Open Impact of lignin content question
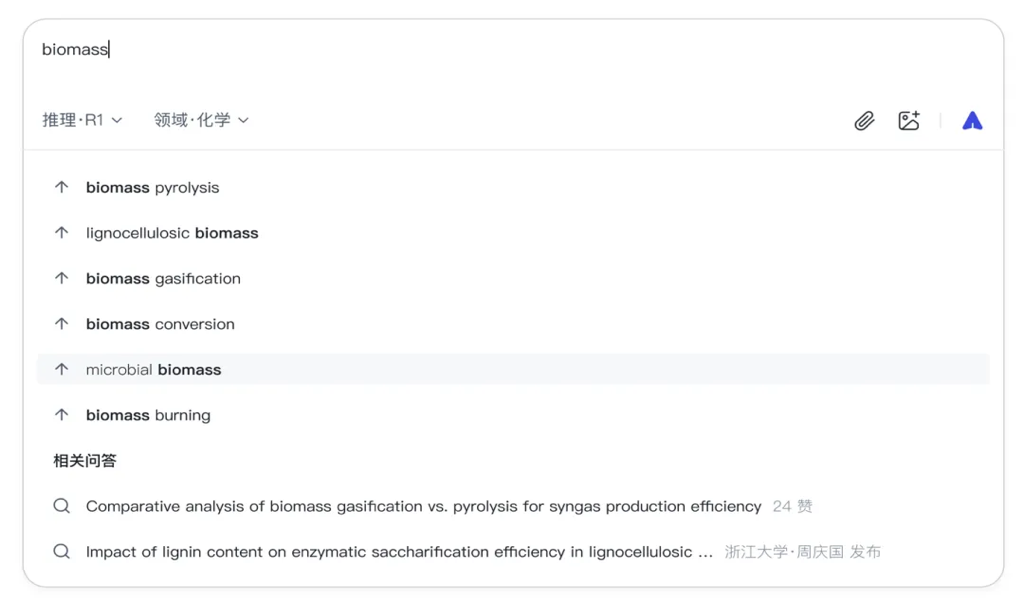 pyautogui.click(x=399, y=552)
